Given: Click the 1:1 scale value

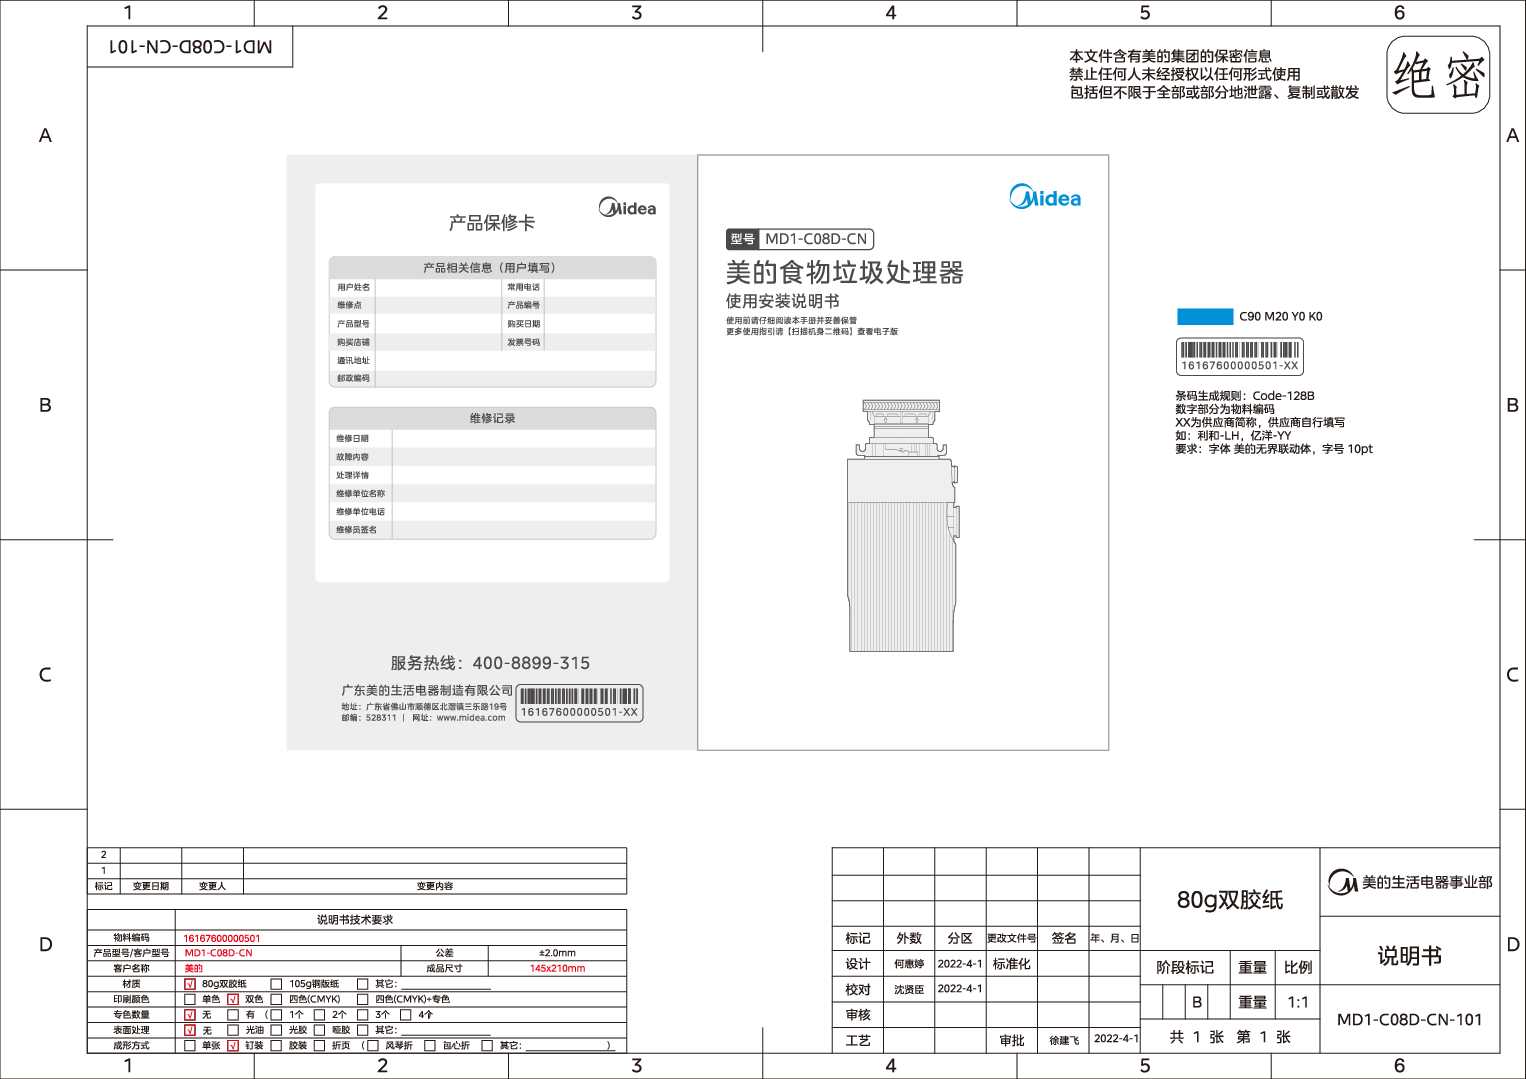Looking at the screenshot, I should (x=1298, y=1002).
